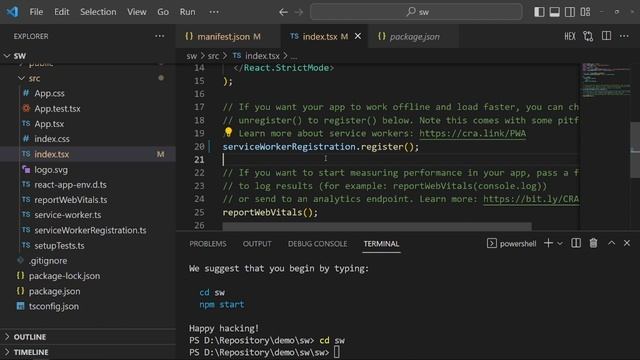Open the Selection menu
The height and width of the screenshot is (360, 640).
(98, 12)
